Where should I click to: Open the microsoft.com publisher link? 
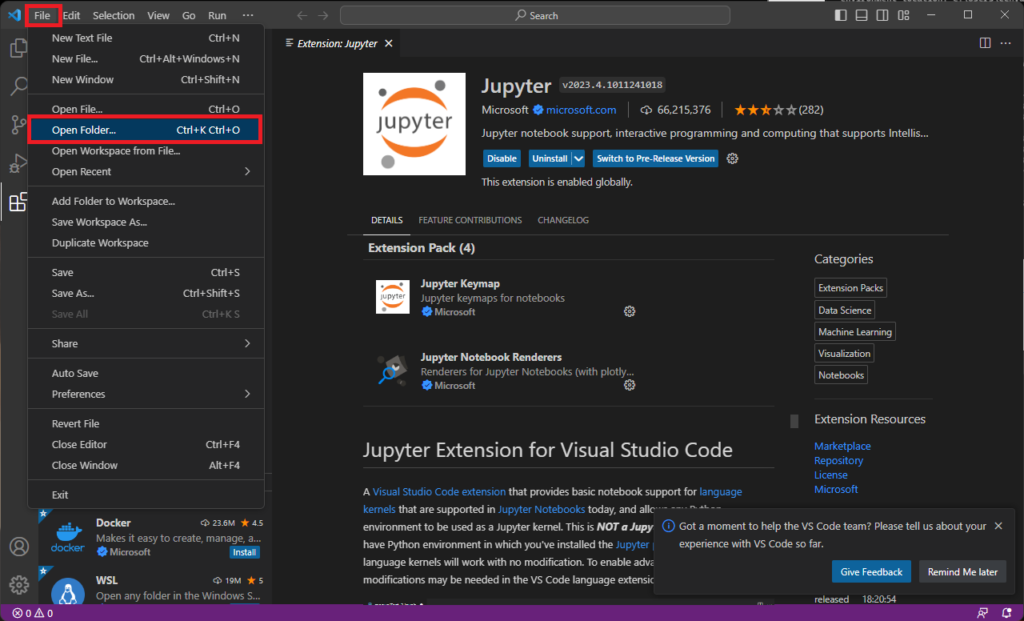coord(581,110)
